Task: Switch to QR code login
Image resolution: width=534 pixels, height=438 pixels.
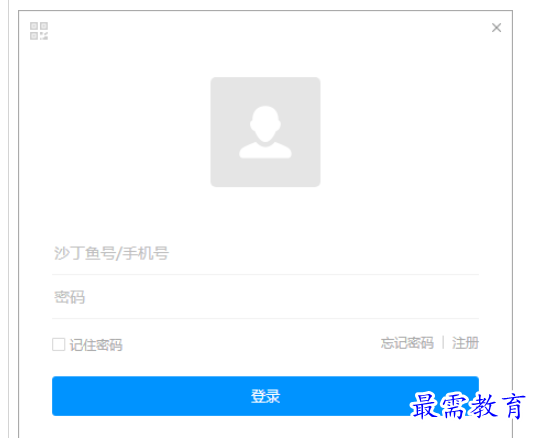Action: pyautogui.click(x=39, y=31)
